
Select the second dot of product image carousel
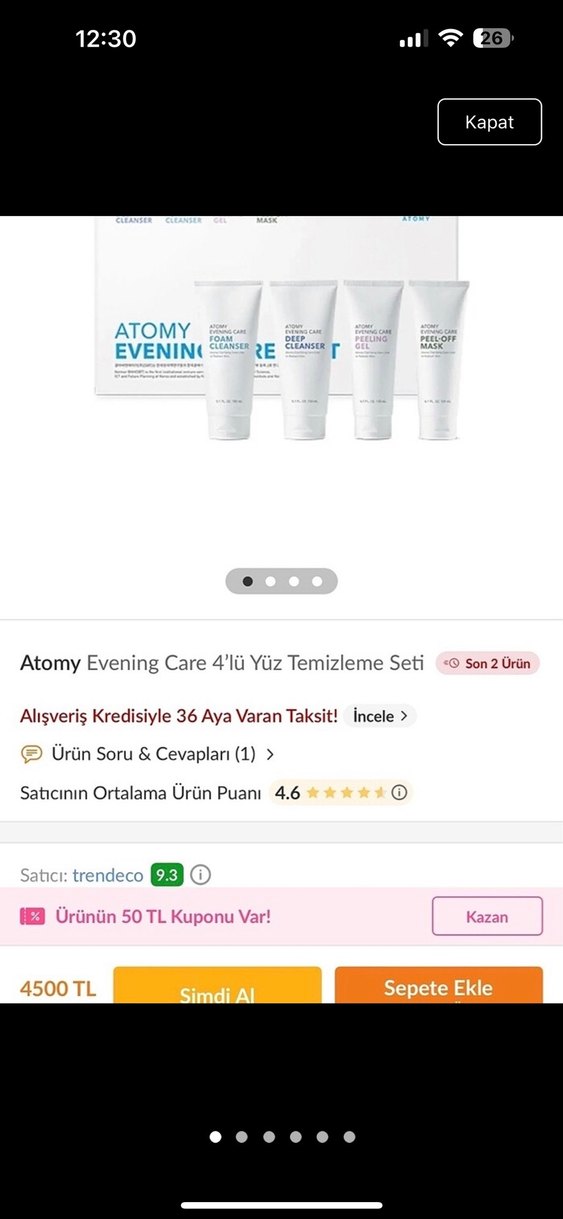point(270,581)
